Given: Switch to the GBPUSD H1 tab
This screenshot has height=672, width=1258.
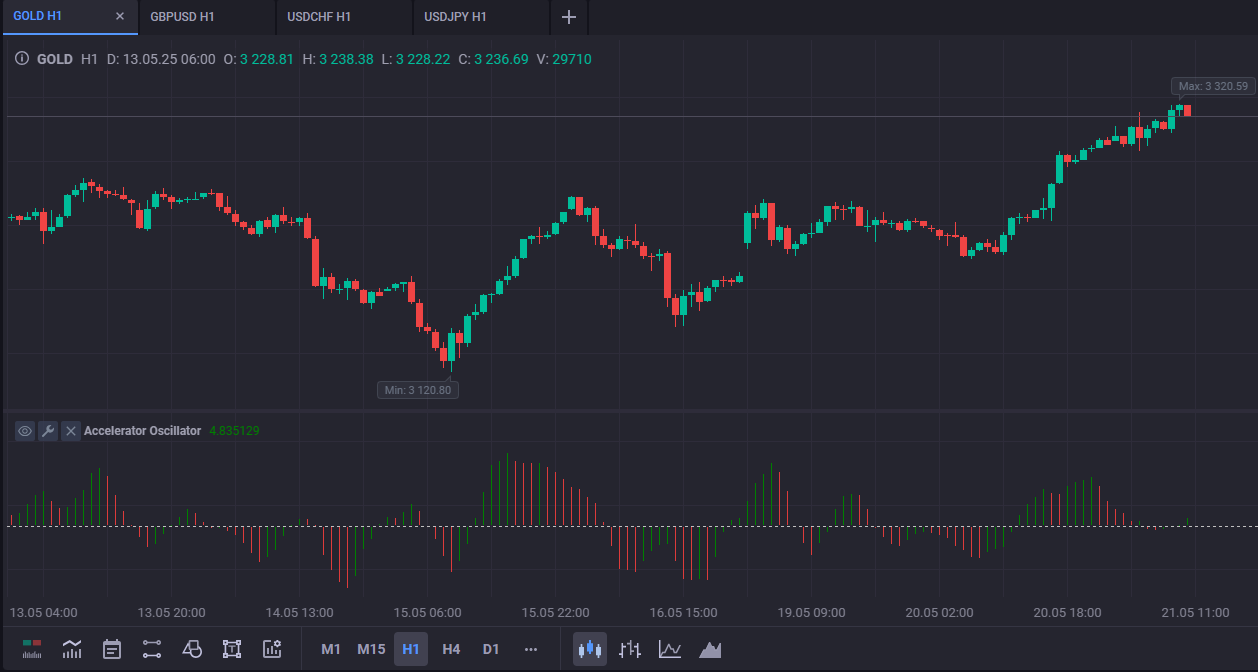Looking at the screenshot, I should pos(182,17).
